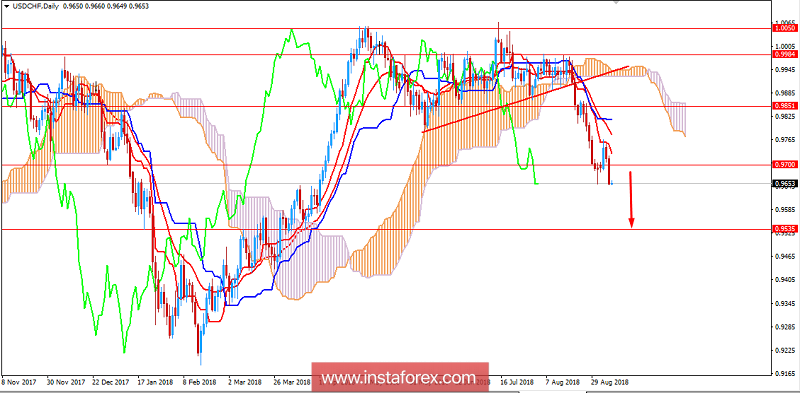Click the 16 Jul 2018 date label

click(x=518, y=382)
